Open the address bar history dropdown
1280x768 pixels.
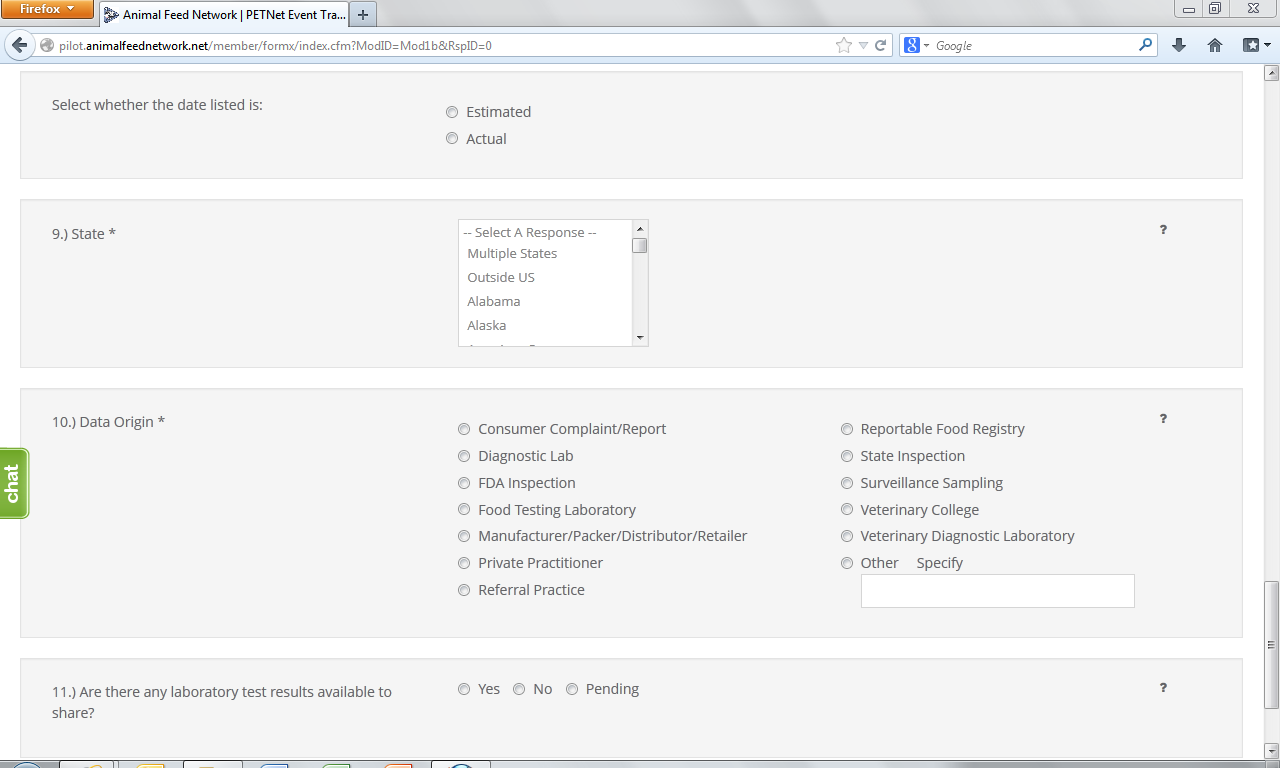(x=864, y=46)
